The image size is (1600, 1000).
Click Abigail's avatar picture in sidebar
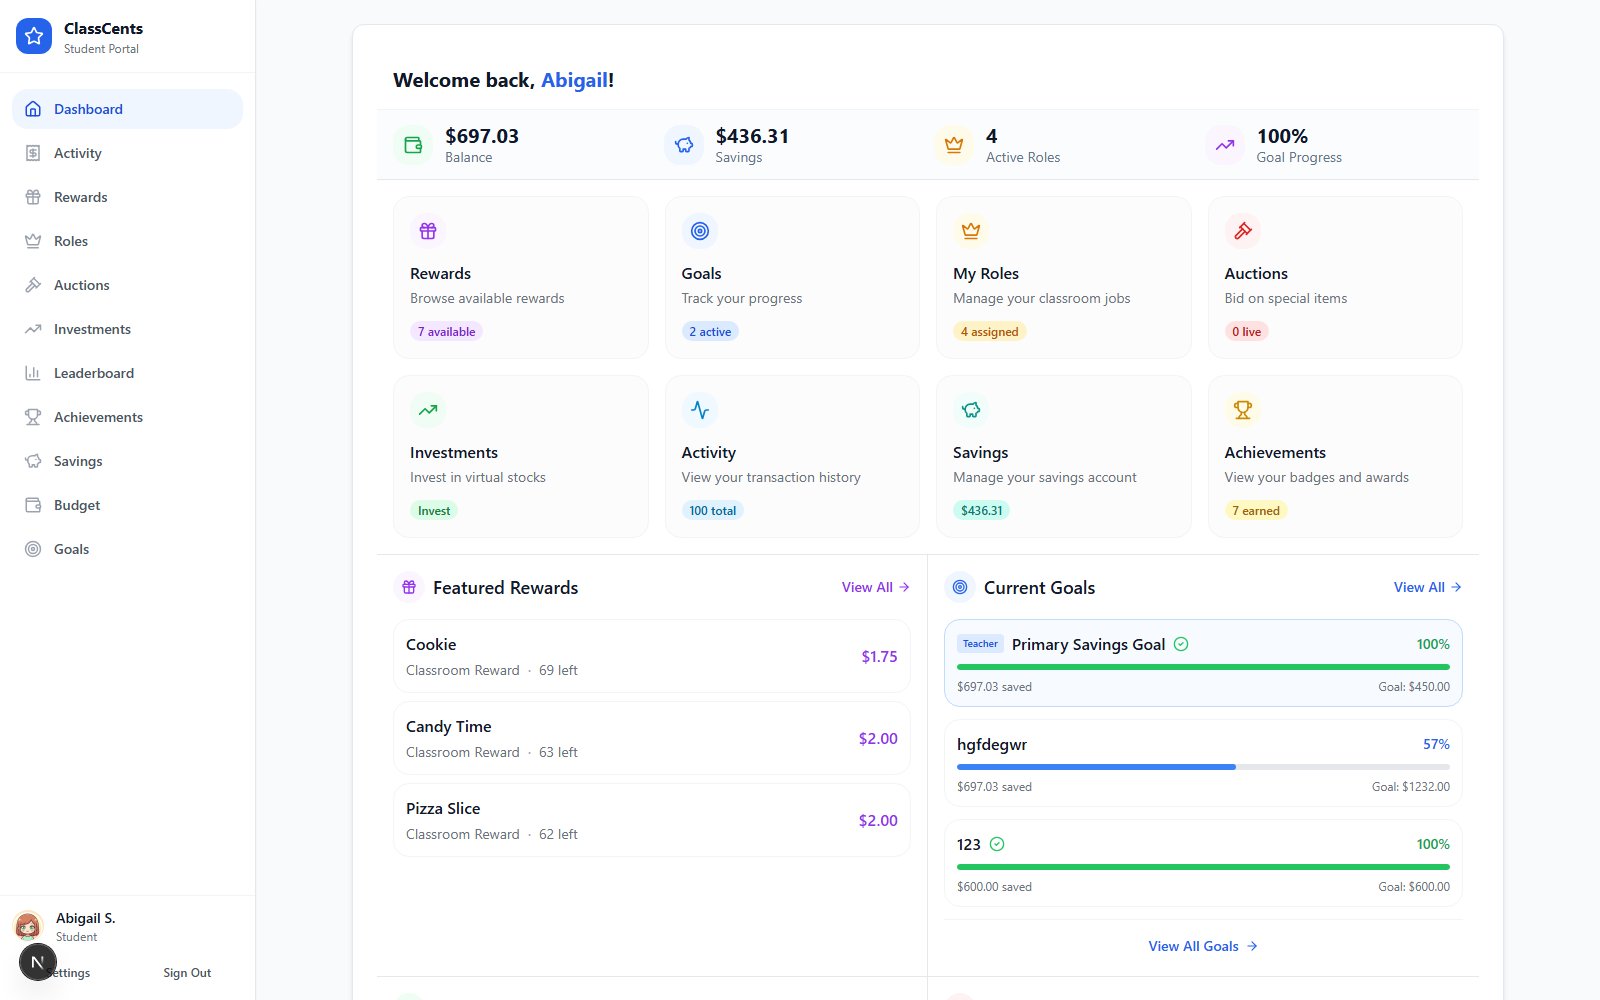point(28,926)
